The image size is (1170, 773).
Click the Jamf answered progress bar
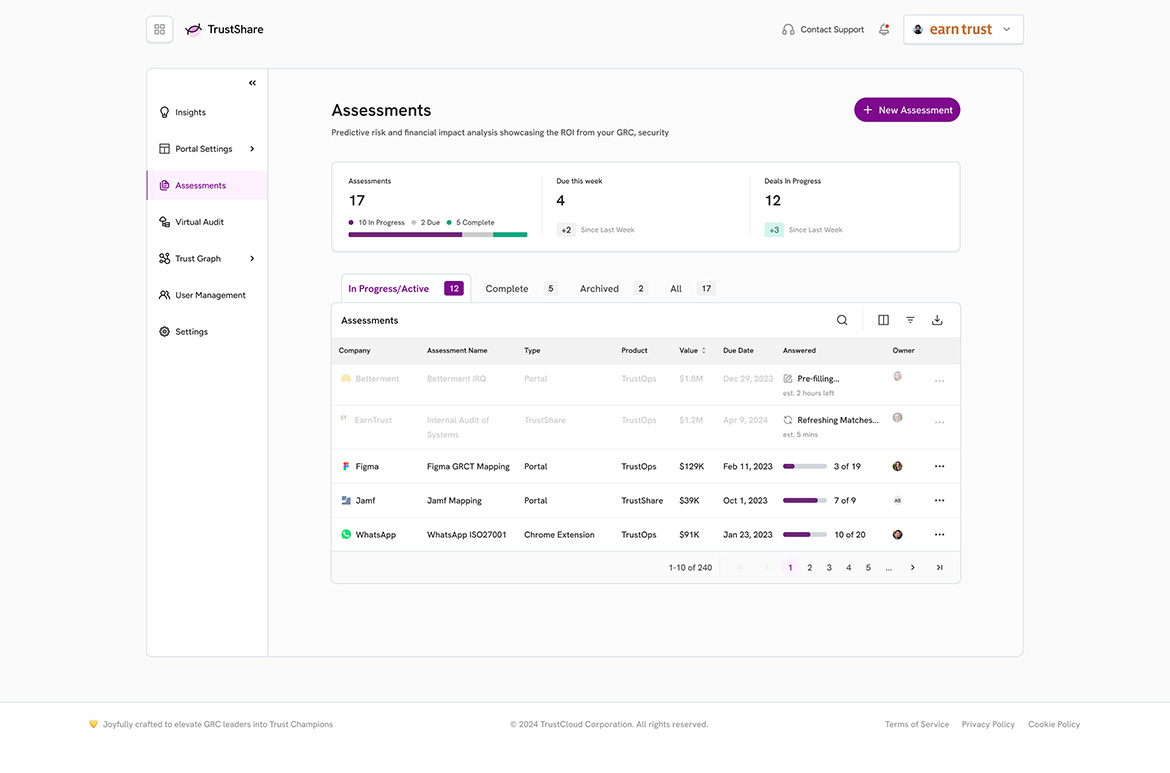pyautogui.click(x=804, y=501)
